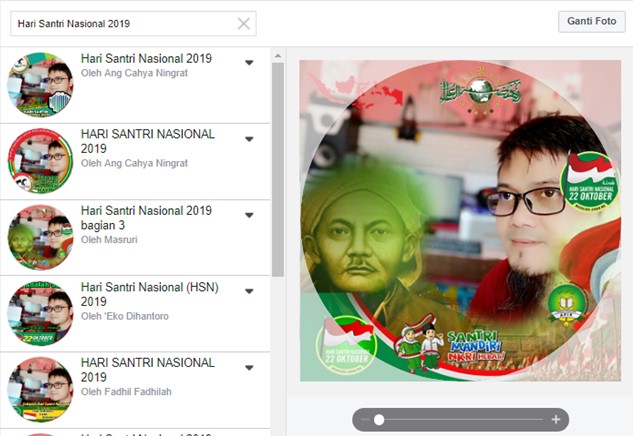Click 'Oleh 'Eko Dihantoro' author text
The image size is (633, 436).
(x=125, y=316)
